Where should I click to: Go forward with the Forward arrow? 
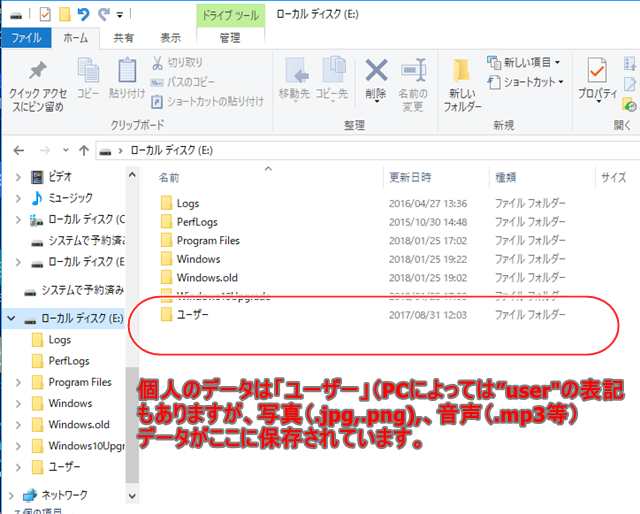tap(45, 151)
